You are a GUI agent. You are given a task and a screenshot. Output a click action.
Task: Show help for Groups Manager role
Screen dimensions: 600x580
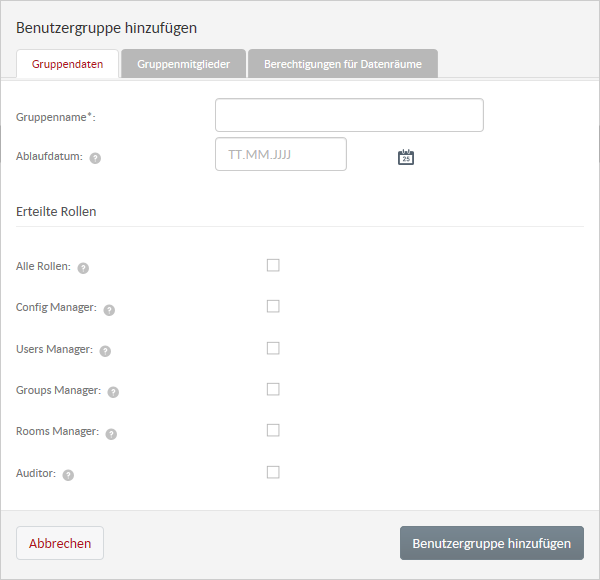(x=113, y=392)
